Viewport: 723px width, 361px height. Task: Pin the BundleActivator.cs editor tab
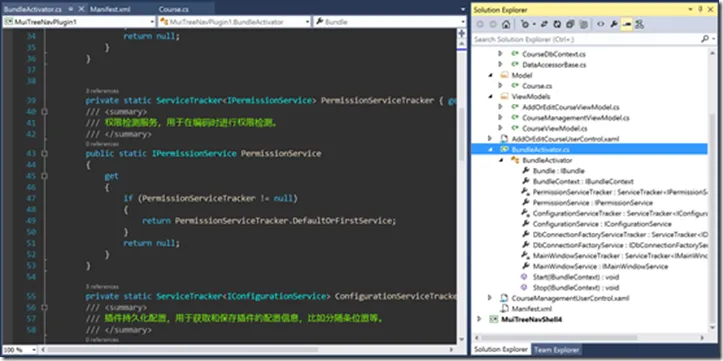pos(71,9)
